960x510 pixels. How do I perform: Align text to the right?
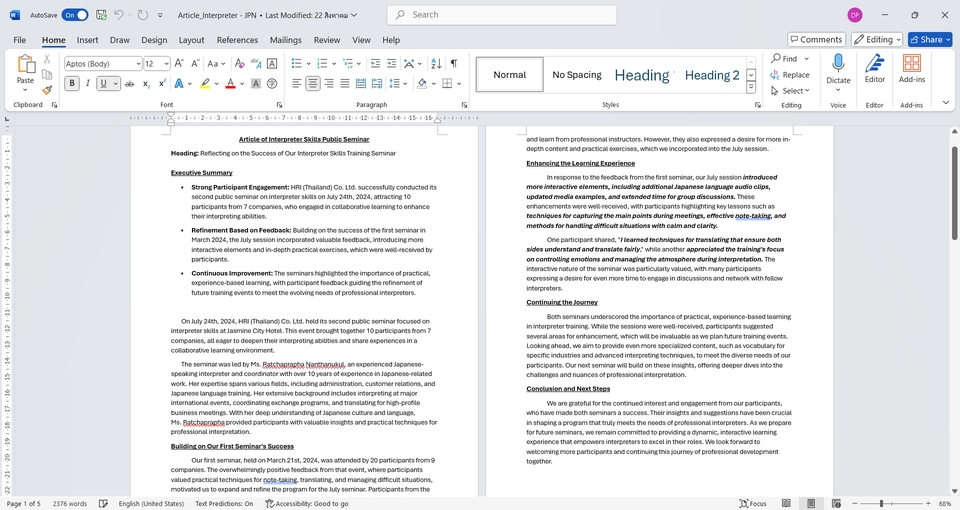(329, 83)
